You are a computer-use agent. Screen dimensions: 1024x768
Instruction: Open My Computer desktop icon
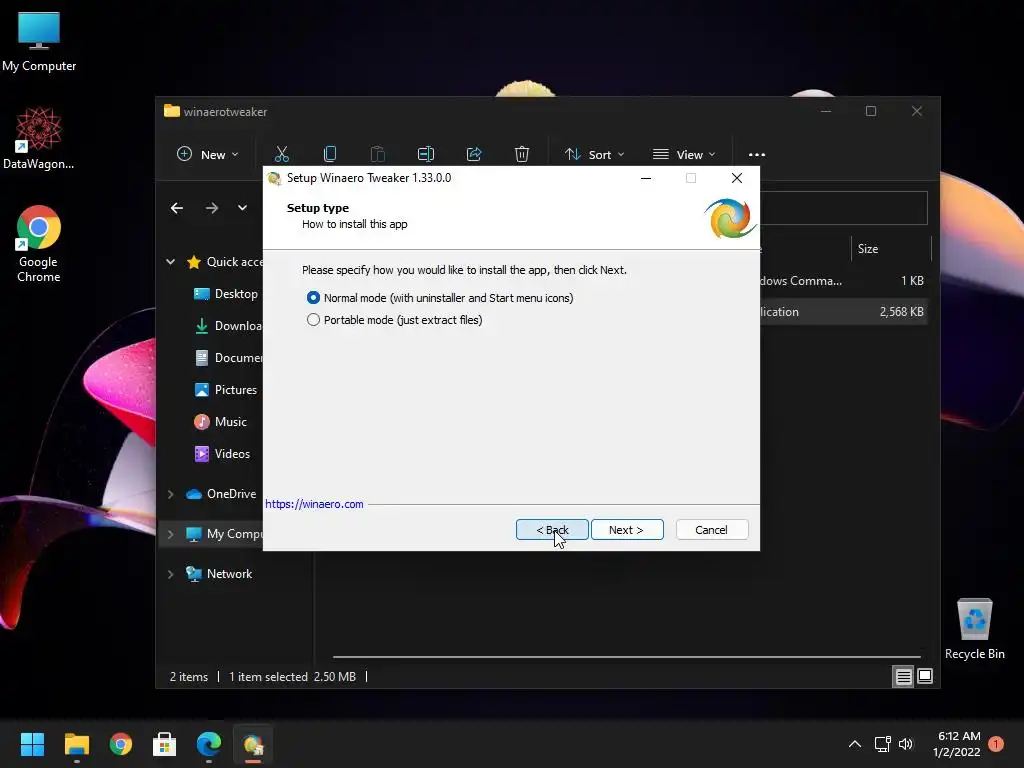(x=39, y=42)
